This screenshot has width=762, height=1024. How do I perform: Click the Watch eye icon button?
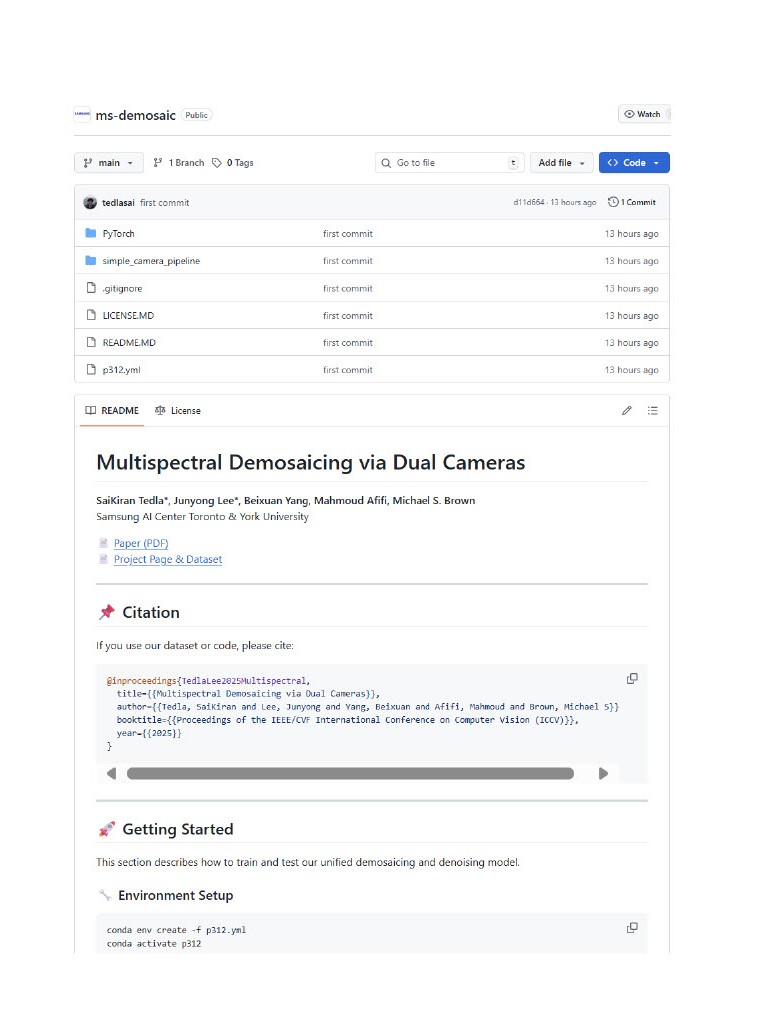point(643,114)
